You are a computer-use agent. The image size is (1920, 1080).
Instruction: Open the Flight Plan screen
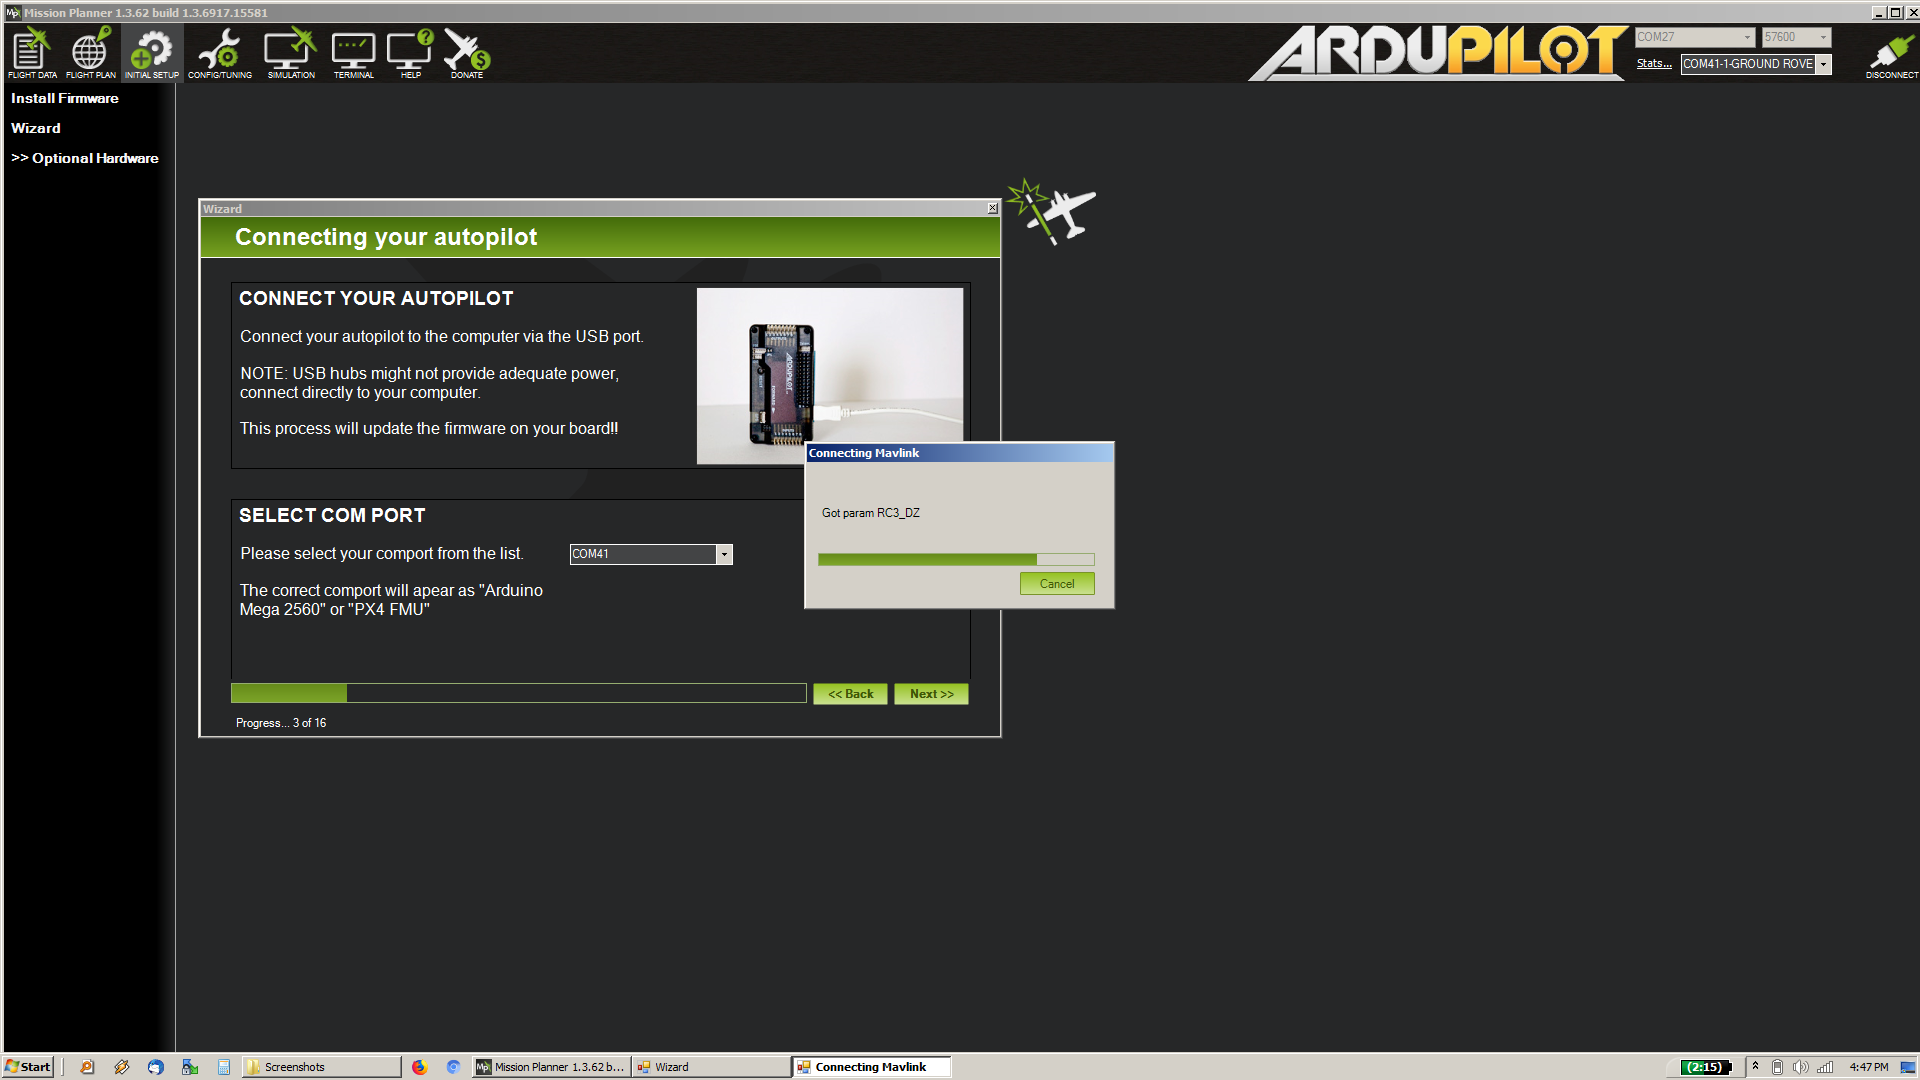pos(90,53)
